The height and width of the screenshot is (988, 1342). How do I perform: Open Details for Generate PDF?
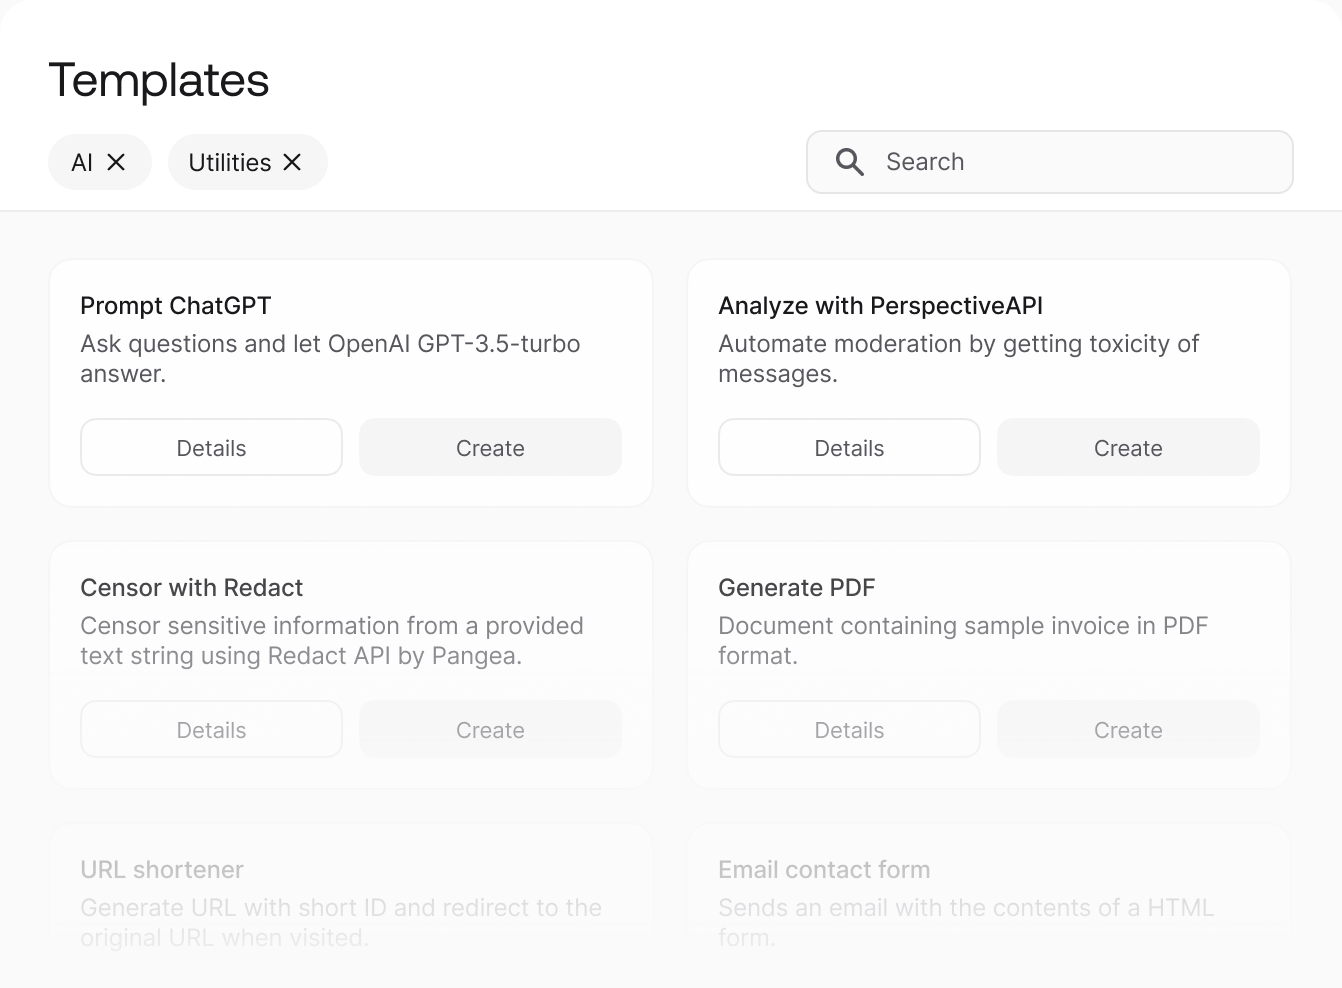tap(849, 730)
